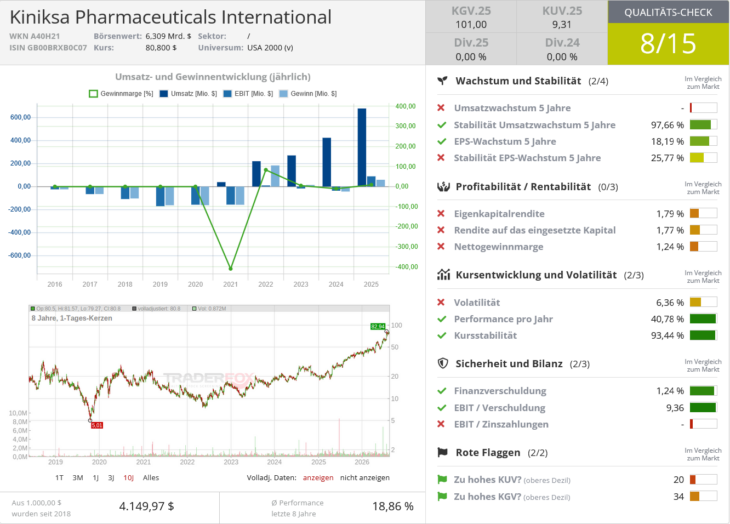Click the 82,94 price marker on candlestick chart
The height and width of the screenshot is (524, 730).
[378, 326]
